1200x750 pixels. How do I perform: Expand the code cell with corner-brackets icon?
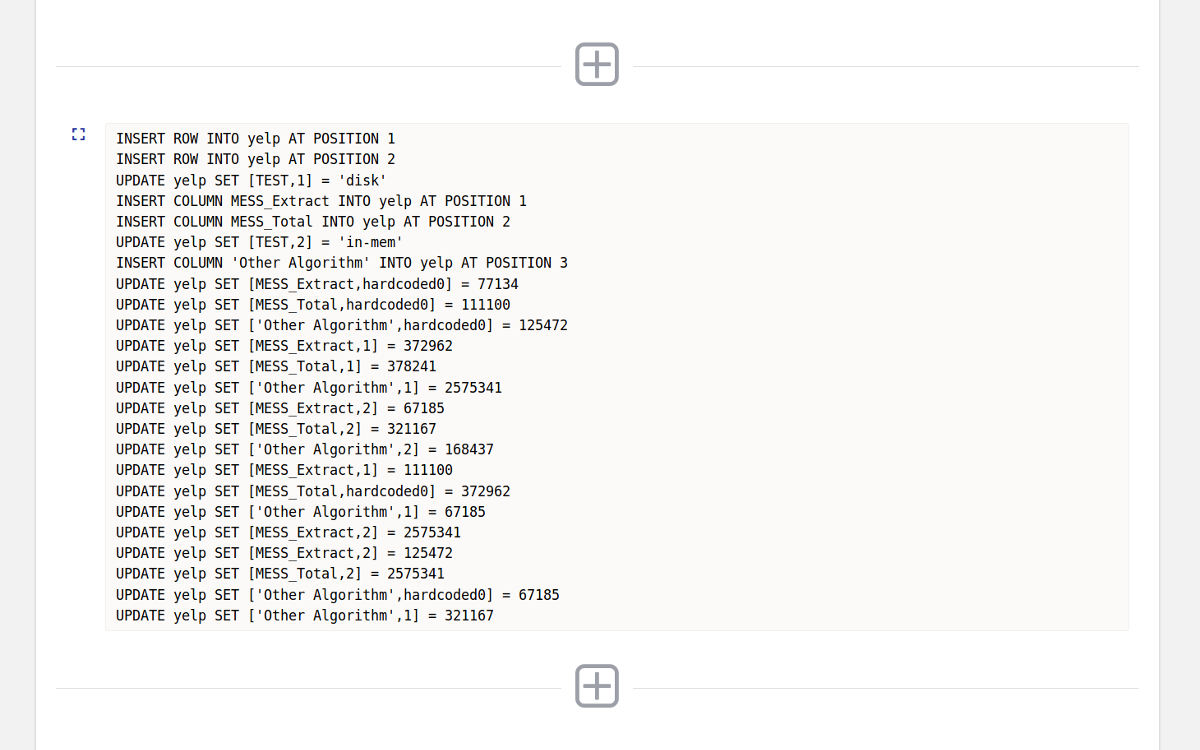click(79, 134)
